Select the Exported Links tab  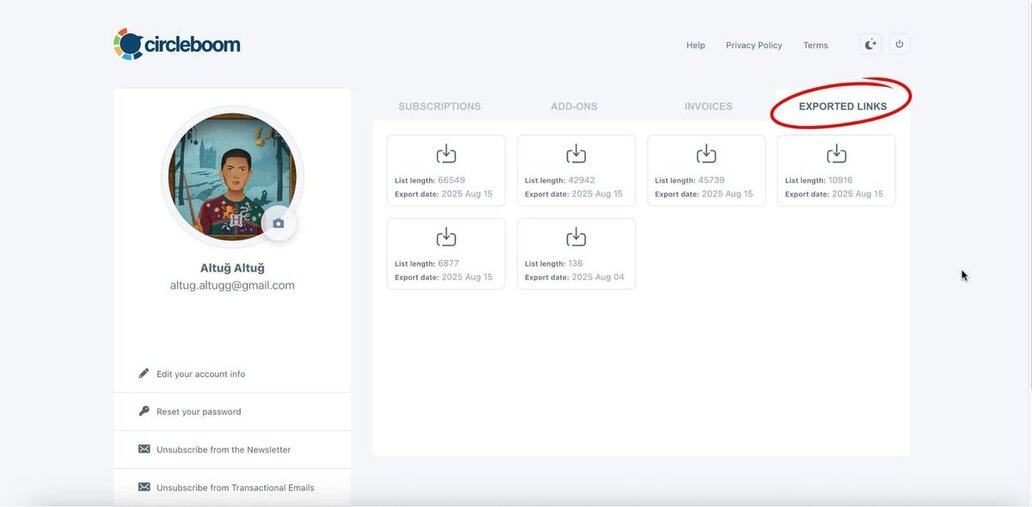pos(842,107)
